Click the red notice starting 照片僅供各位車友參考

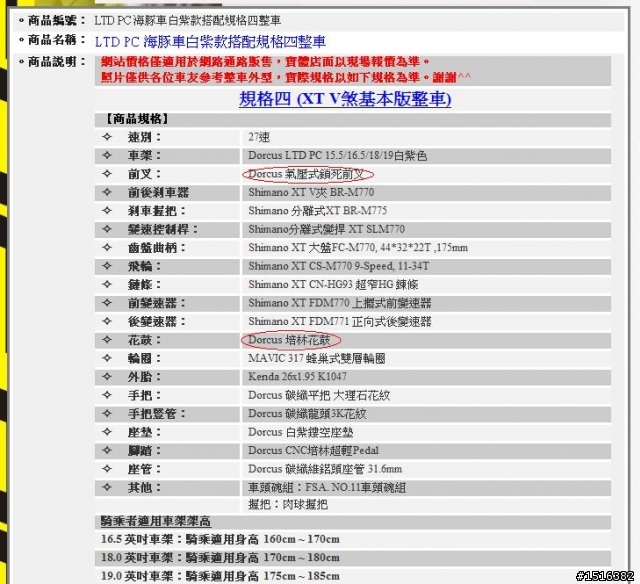tap(286, 77)
